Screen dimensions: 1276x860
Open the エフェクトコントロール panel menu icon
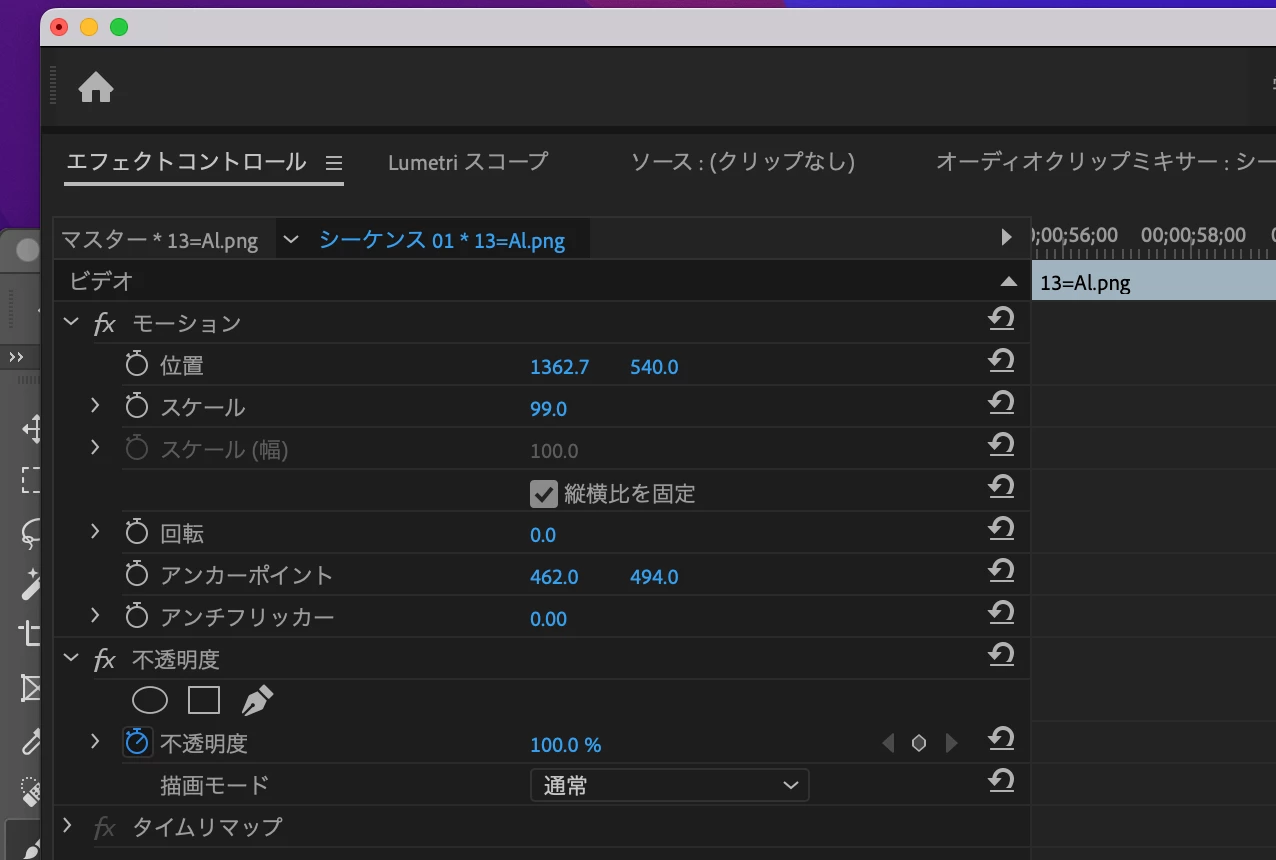point(334,163)
